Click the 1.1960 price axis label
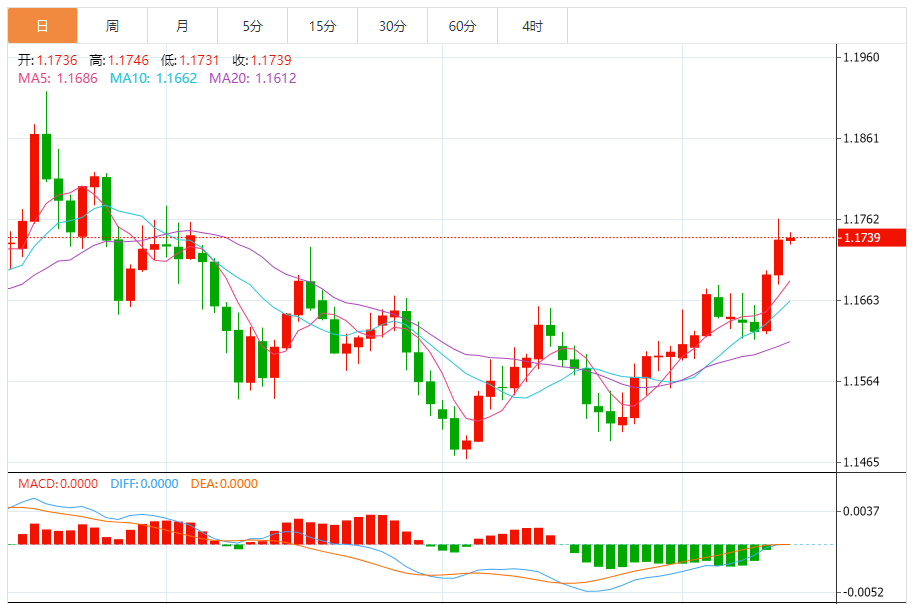Viewport: 912px width, 604px height. coord(861,57)
